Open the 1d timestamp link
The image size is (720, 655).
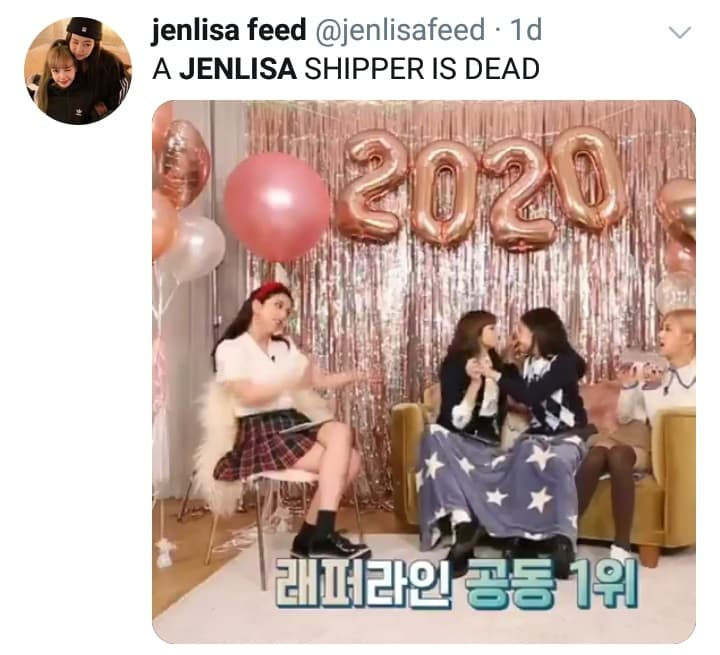[x=526, y=30]
